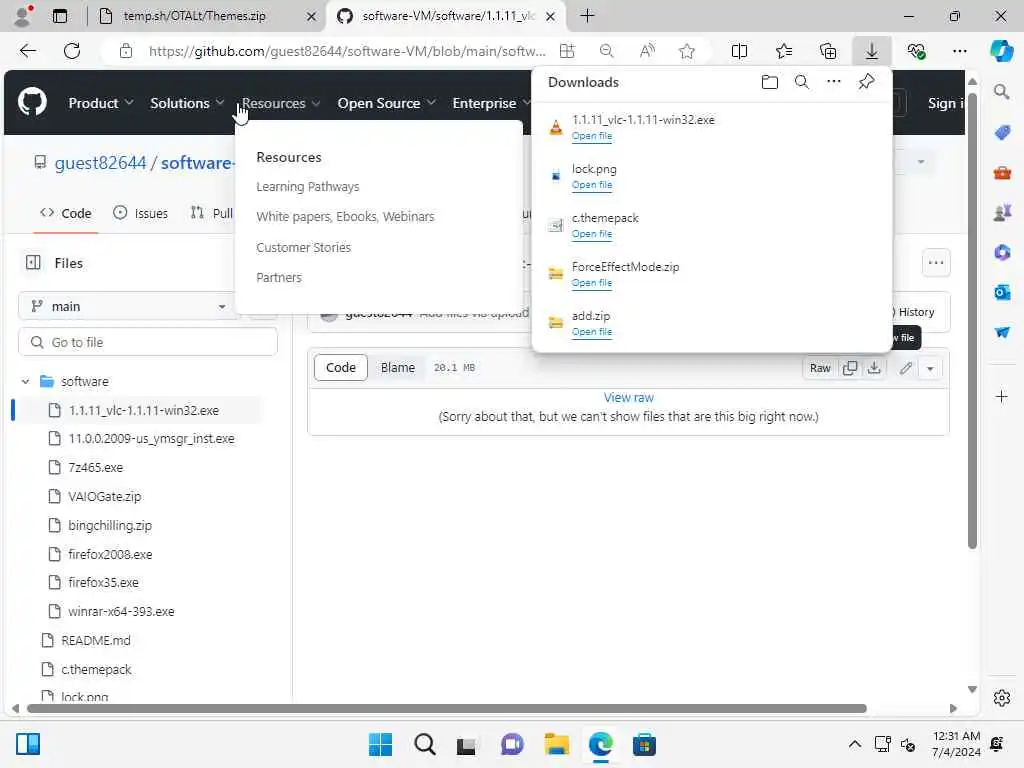
Task: Collapse the software folder
Action: 25,381
